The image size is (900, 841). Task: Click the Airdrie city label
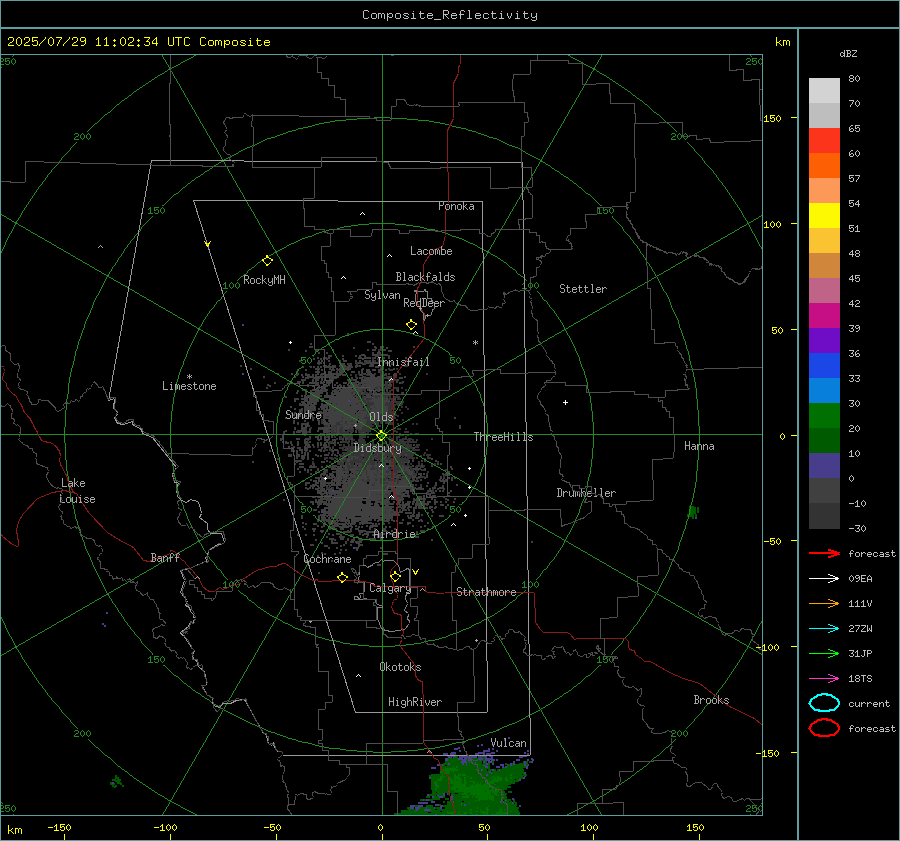pos(394,534)
